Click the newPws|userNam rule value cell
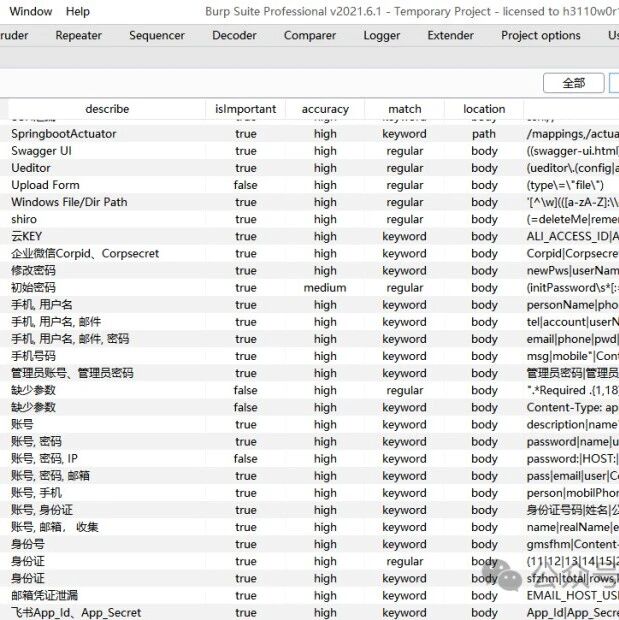619x620 pixels. (x=572, y=270)
